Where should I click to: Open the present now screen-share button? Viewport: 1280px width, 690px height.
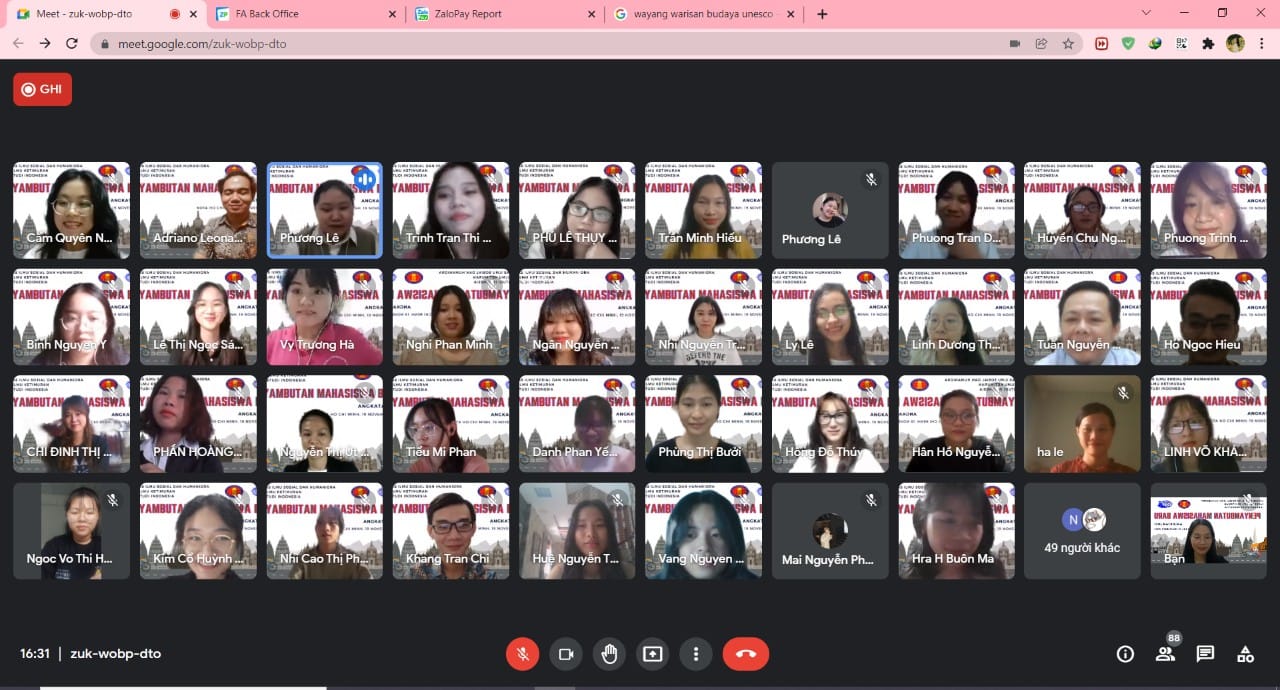coord(652,654)
